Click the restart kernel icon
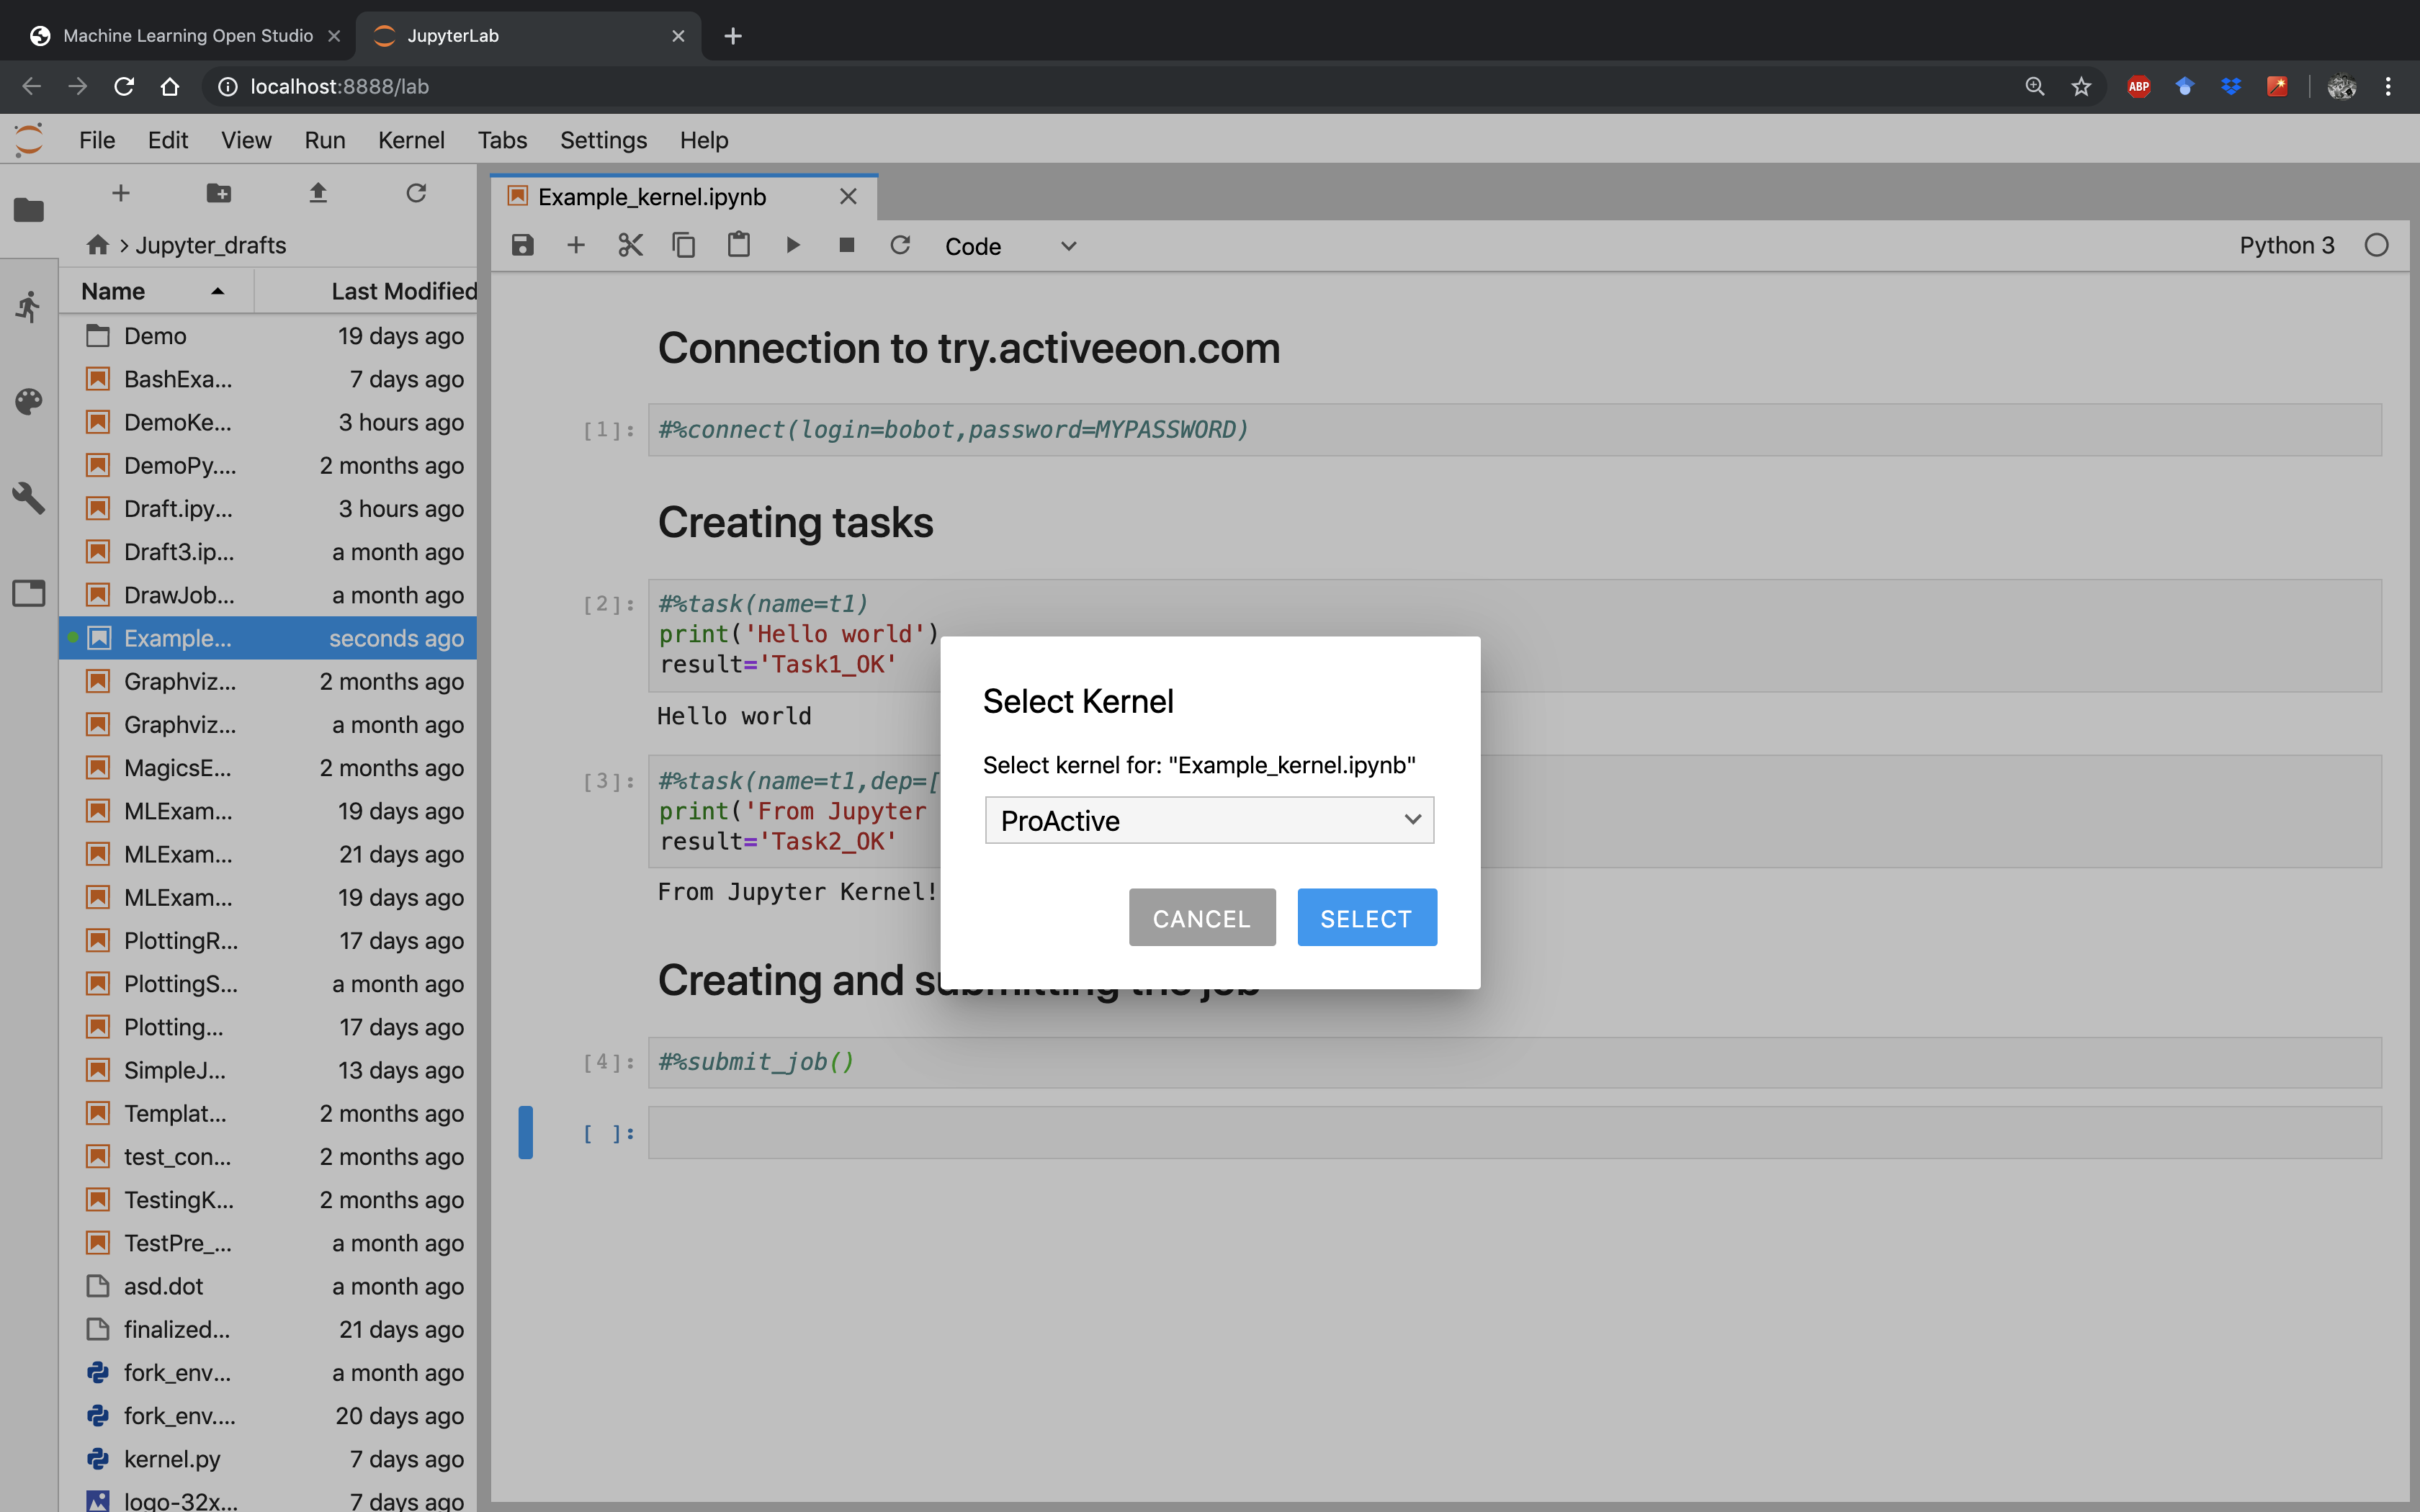Screen dimensions: 2420x1512 pyautogui.click(x=899, y=246)
